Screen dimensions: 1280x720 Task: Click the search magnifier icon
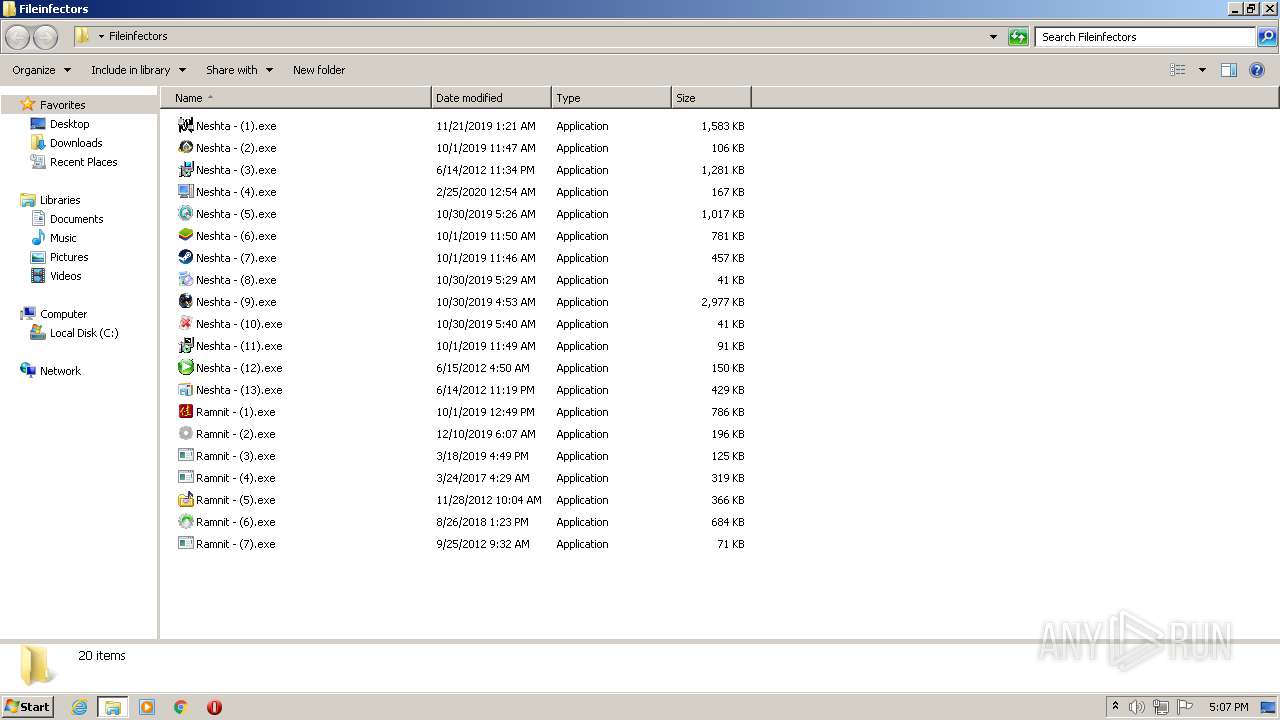pos(1267,37)
